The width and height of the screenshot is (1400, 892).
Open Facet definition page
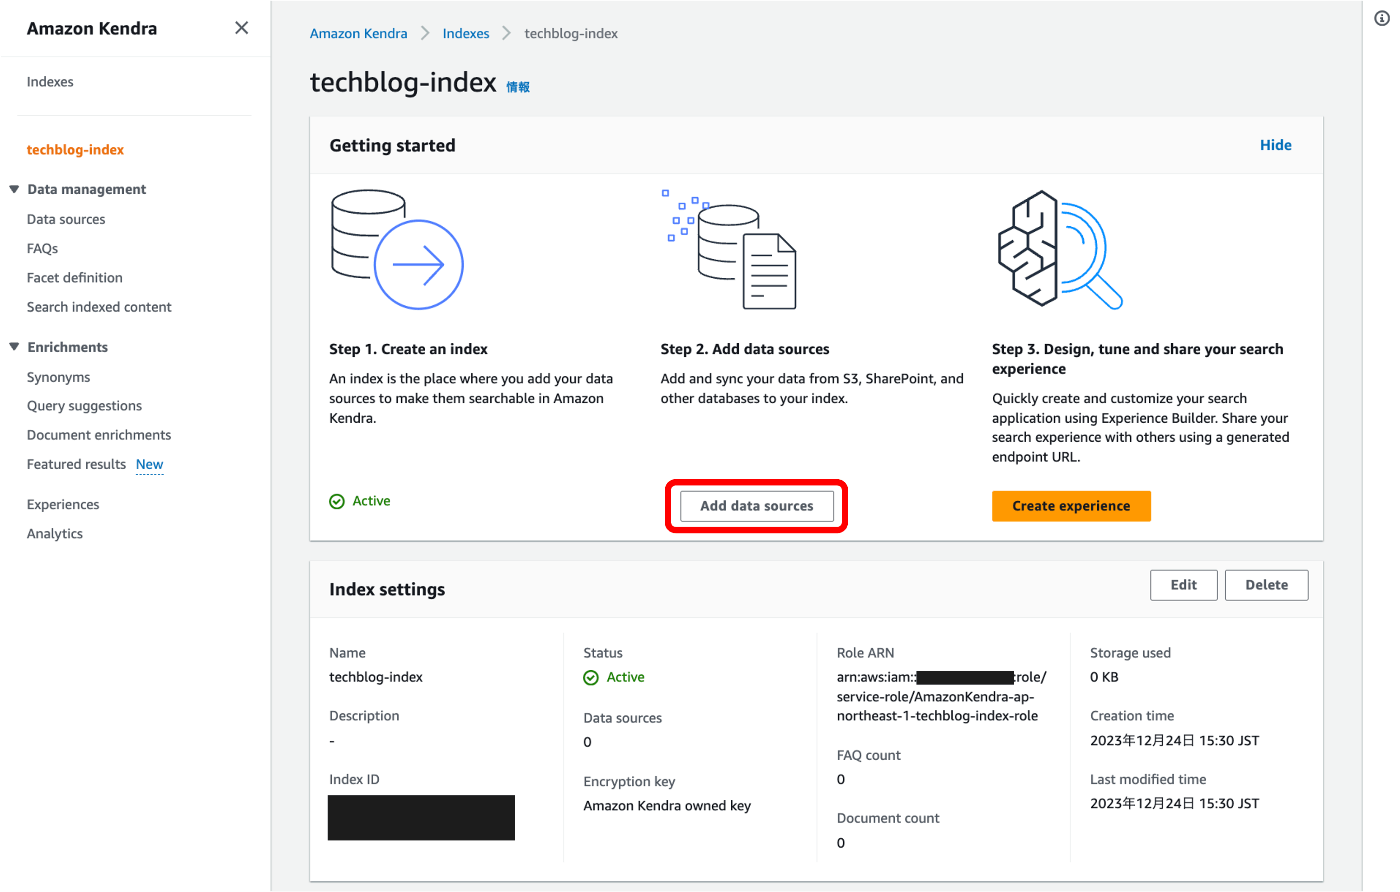75,278
